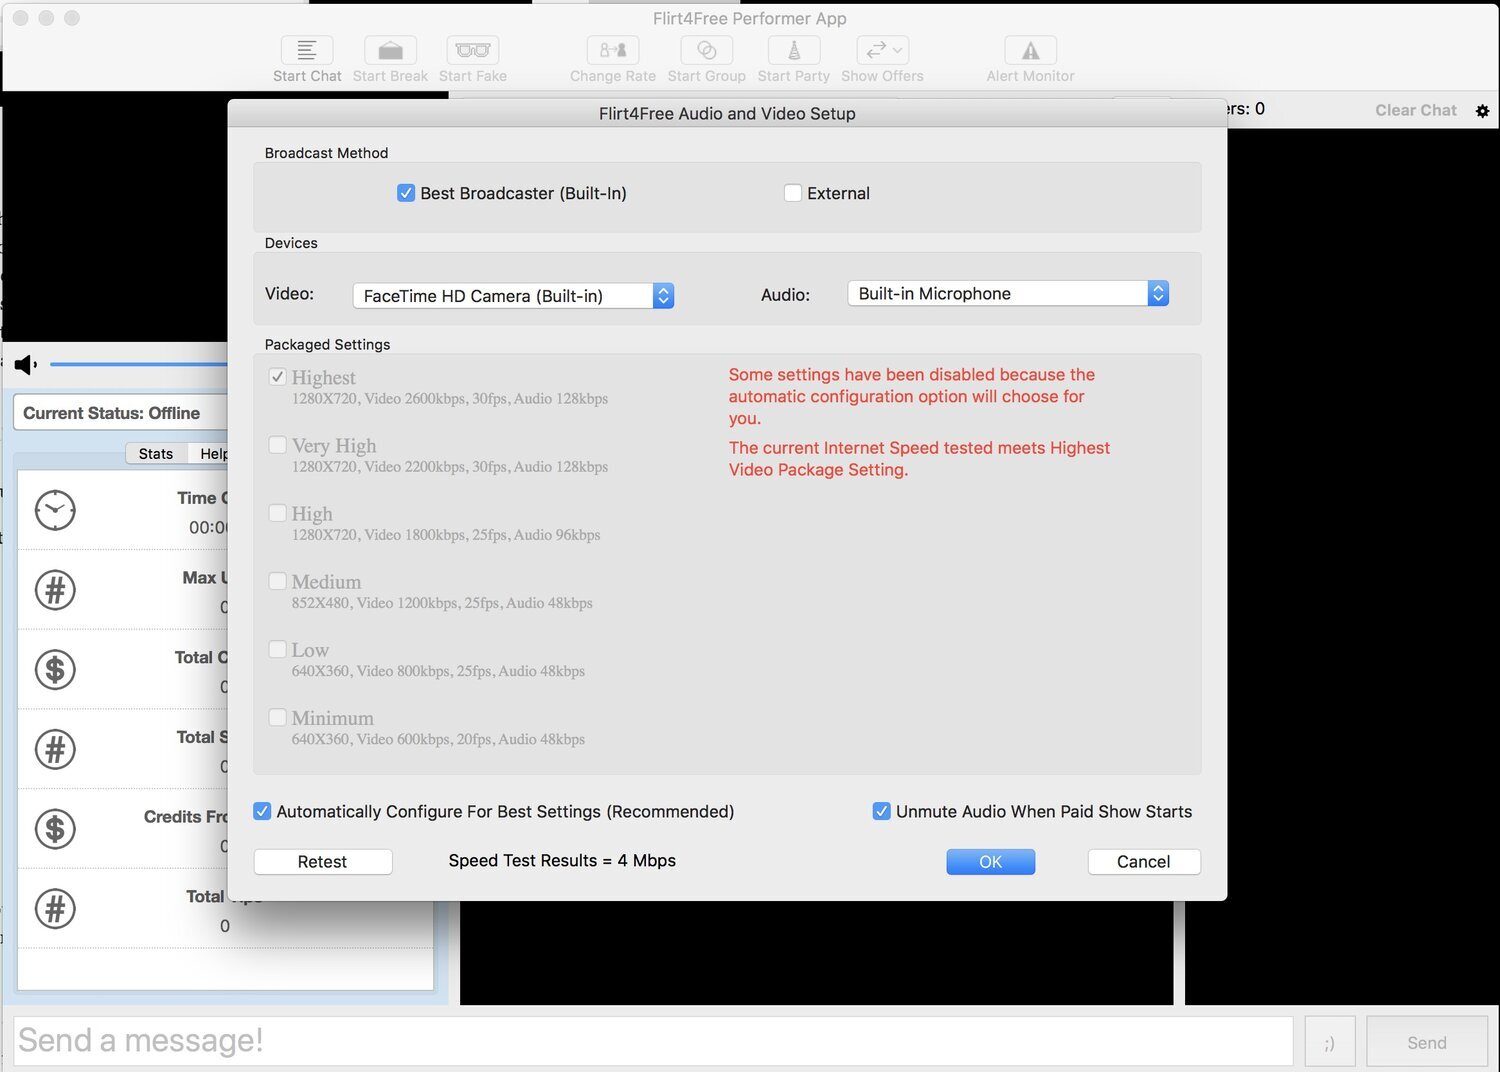The image size is (1500, 1072).
Task: Confirm setup with OK button
Action: 990,862
